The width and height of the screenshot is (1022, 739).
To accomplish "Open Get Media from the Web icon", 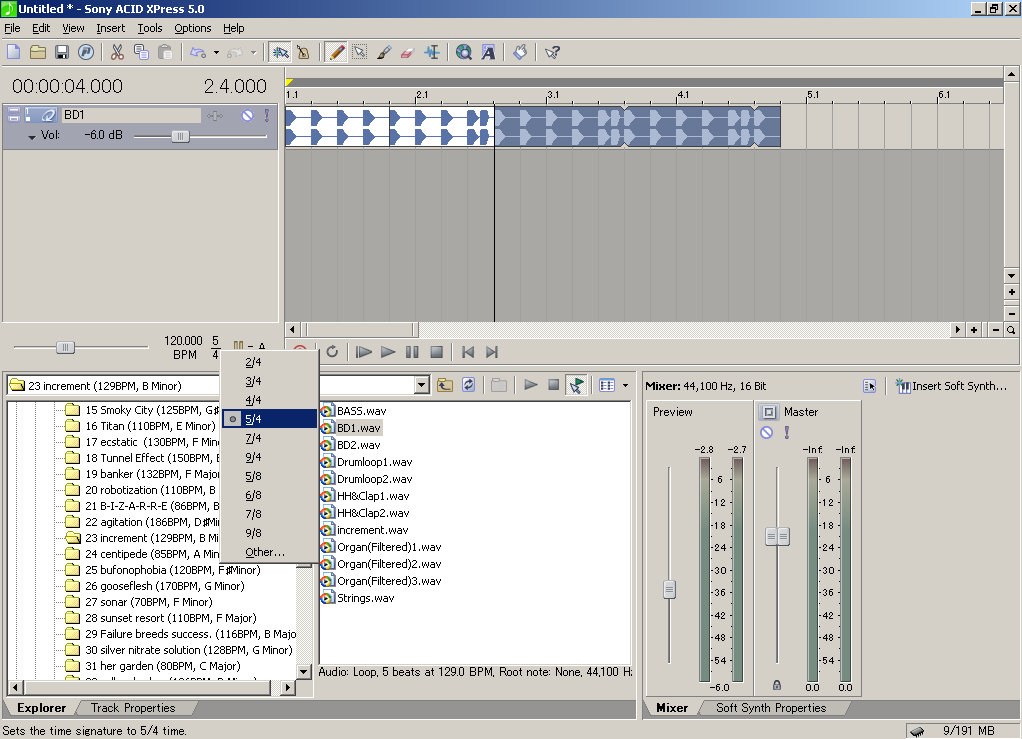I will click(x=464, y=52).
